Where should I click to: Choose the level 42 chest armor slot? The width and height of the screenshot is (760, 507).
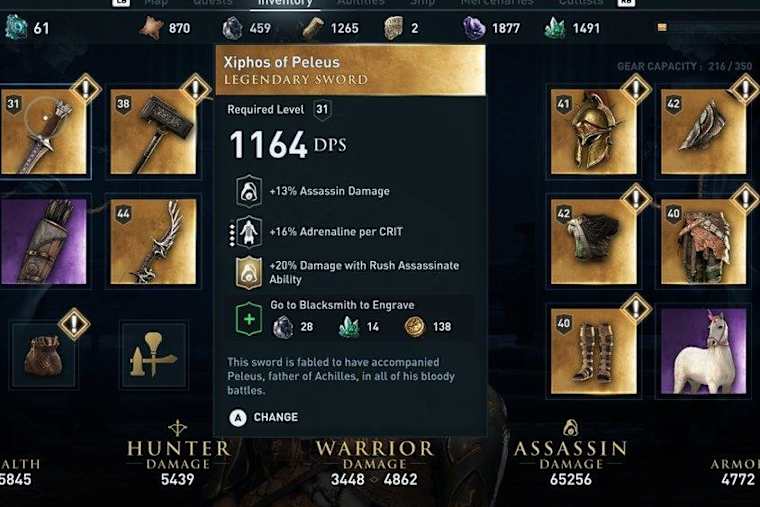(593, 241)
